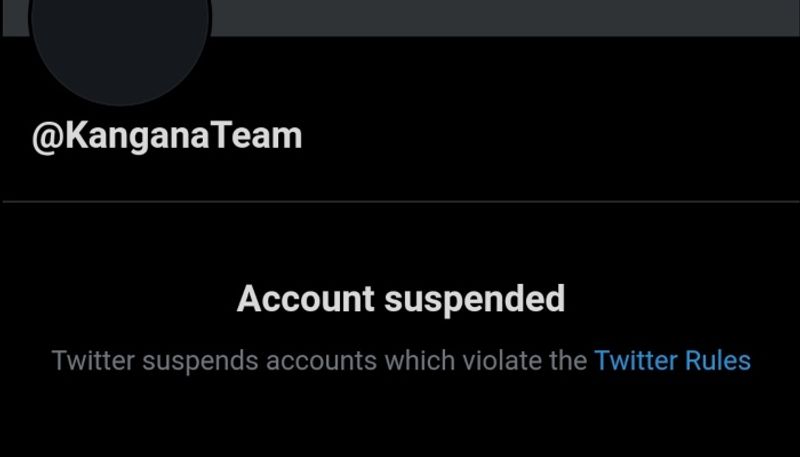
Task: Click the word "Account" in the heading
Action: (x=305, y=298)
